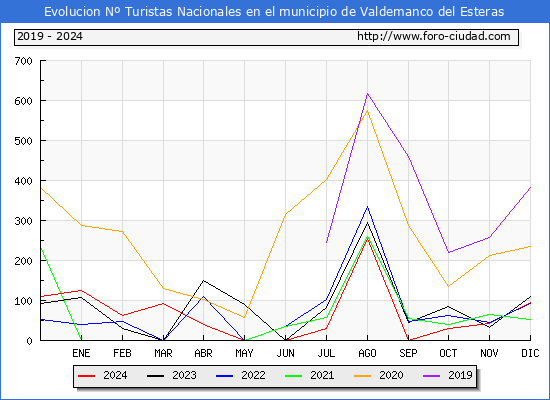Click the 700 y-axis value

click(24, 61)
